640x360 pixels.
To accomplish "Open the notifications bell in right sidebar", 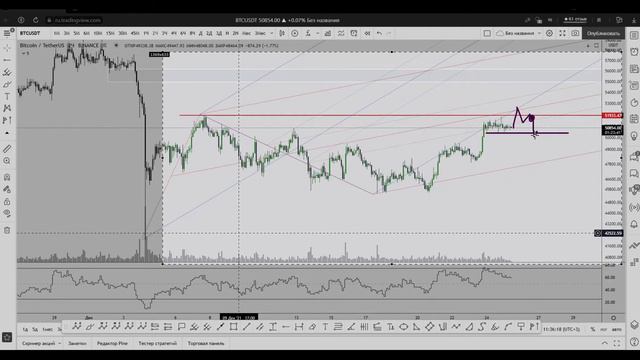I will [634, 224].
